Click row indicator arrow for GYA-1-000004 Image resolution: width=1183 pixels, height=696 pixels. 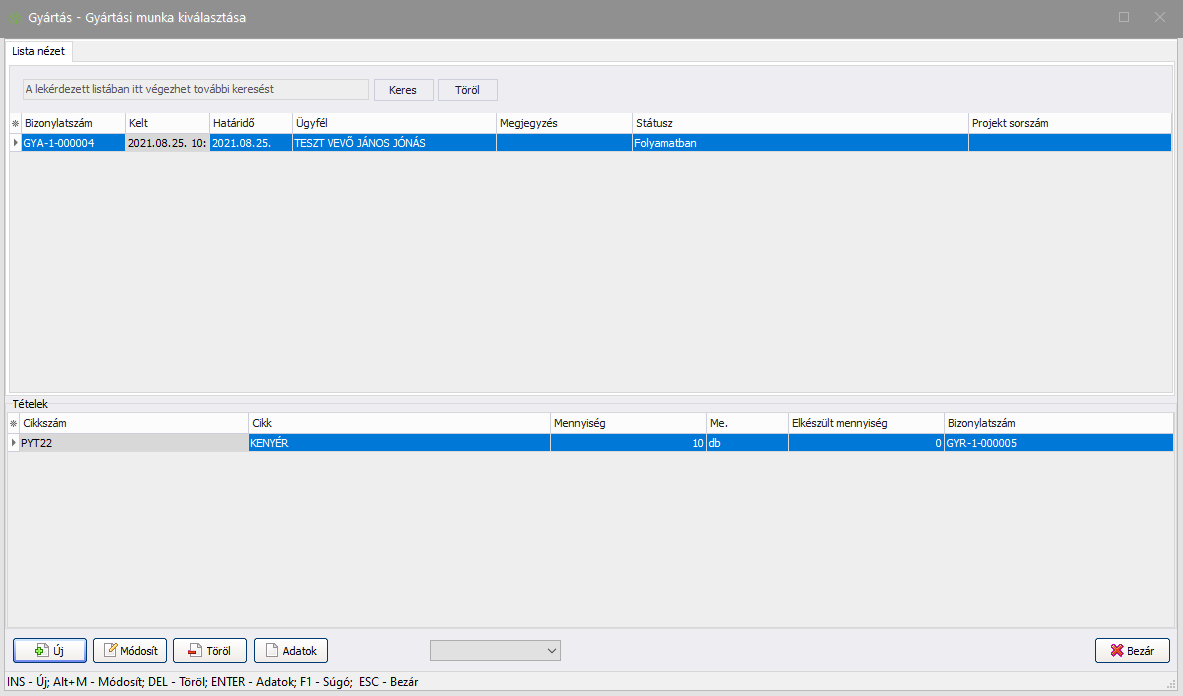[x=15, y=143]
